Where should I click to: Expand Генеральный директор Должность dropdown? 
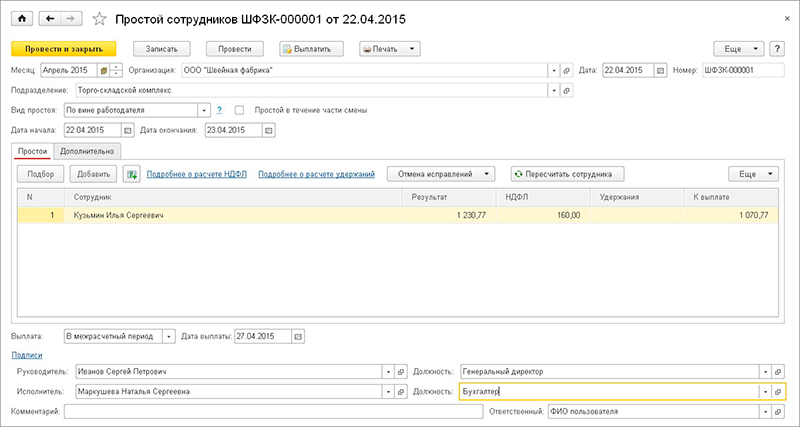coord(765,372)
